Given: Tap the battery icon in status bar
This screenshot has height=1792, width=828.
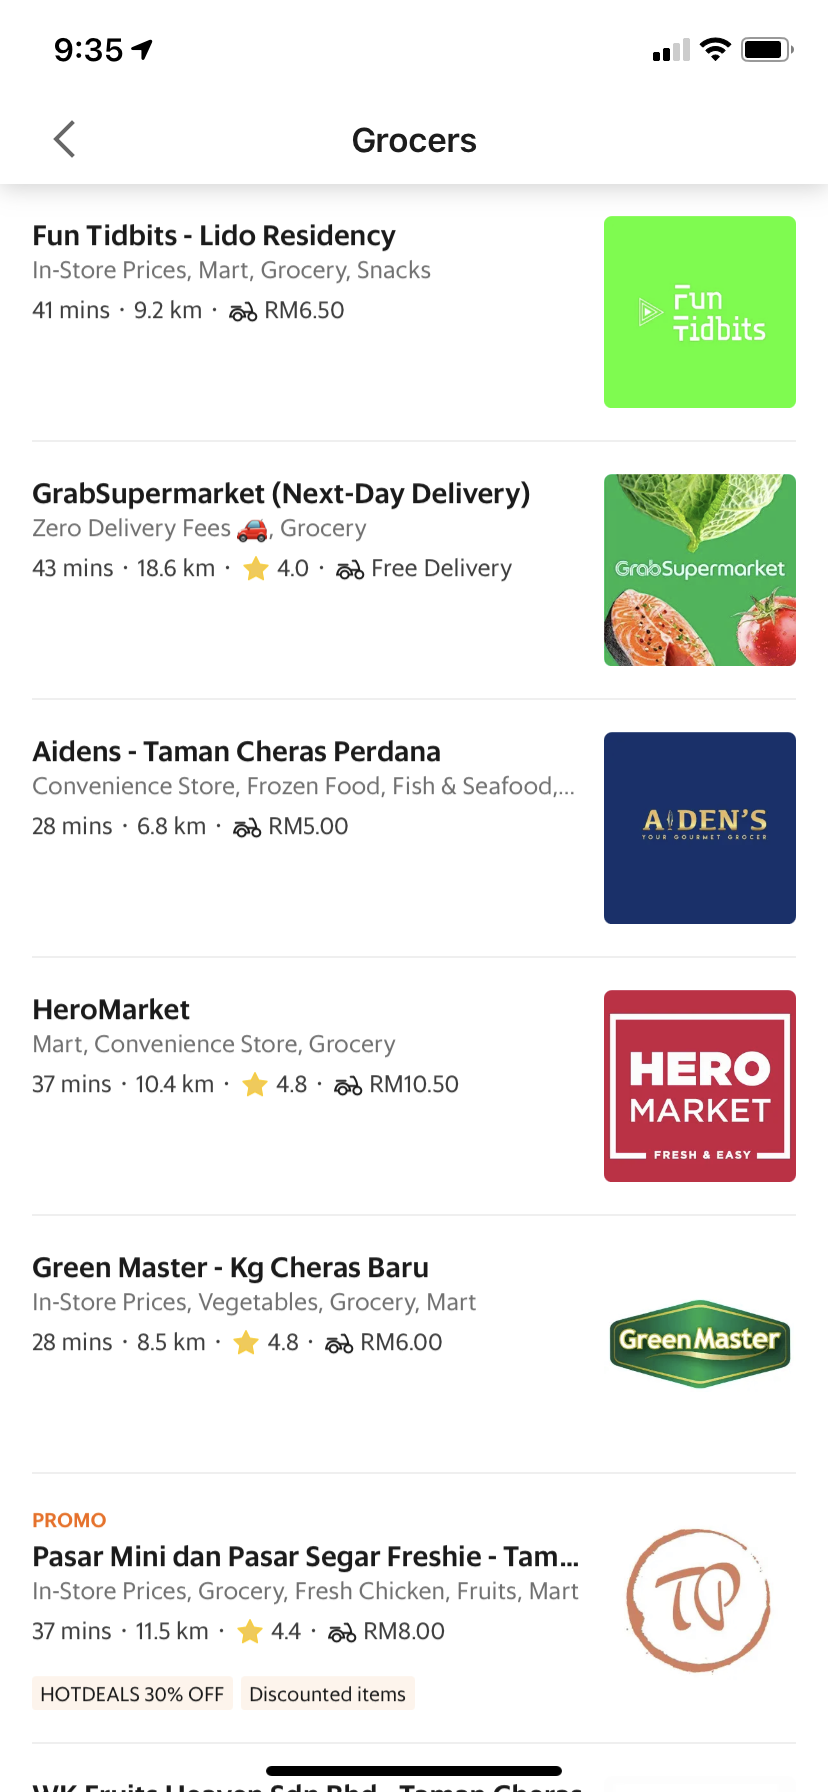Looking at the screenshot, I should pos(766,49).
